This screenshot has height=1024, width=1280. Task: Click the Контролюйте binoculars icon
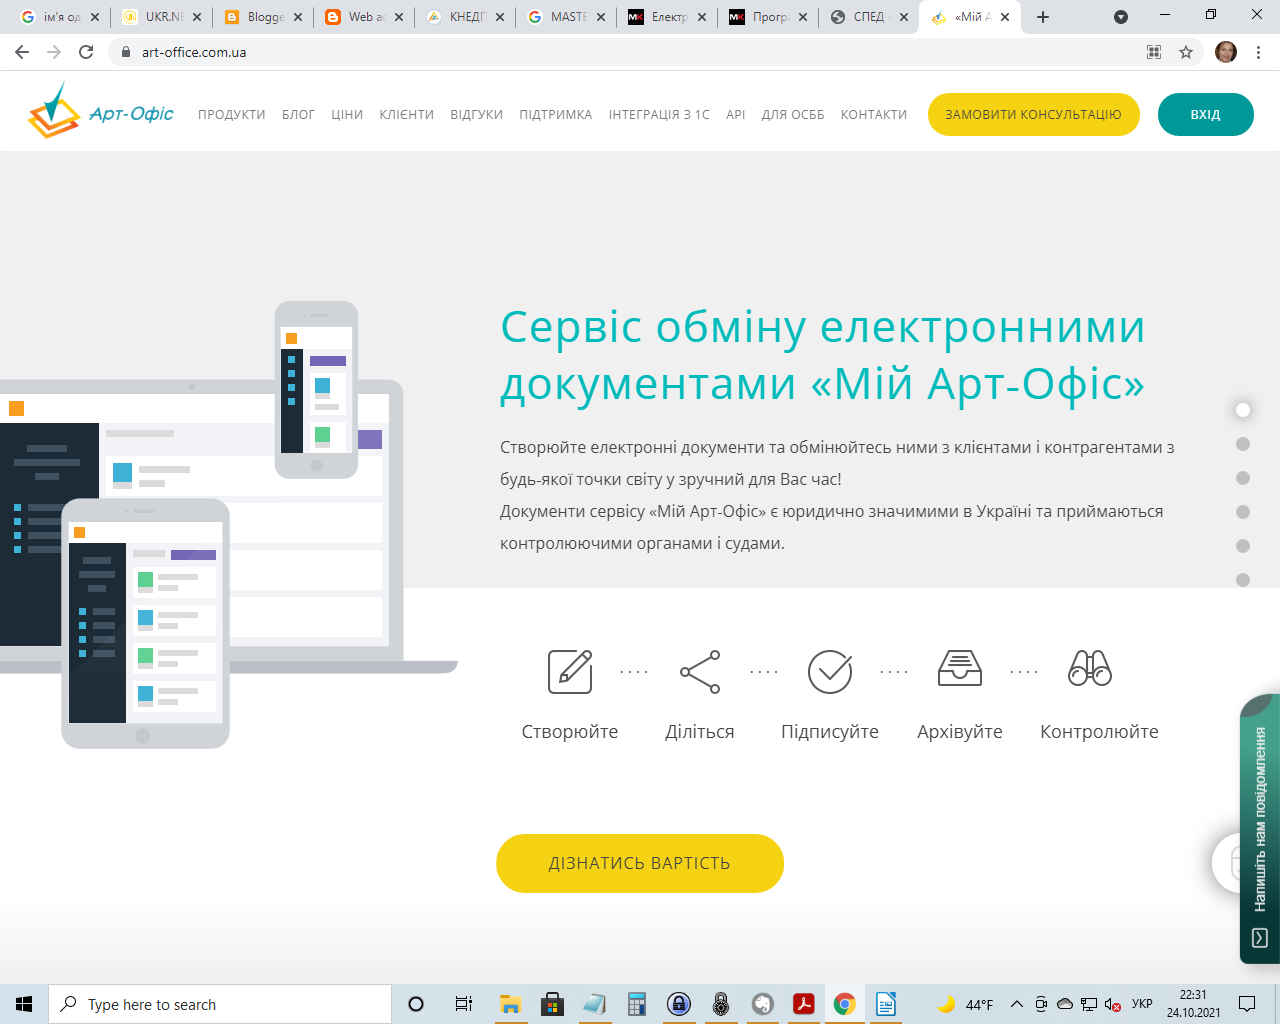[x=1090, y=668]
